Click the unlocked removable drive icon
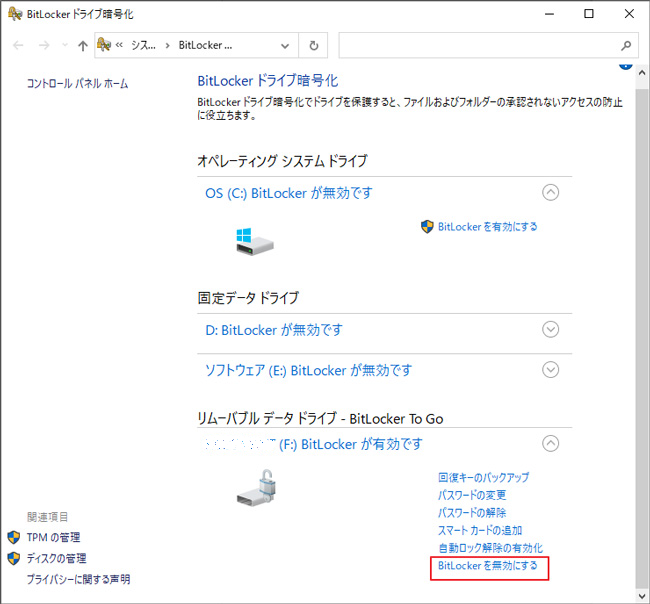 [x=257, y=488]
